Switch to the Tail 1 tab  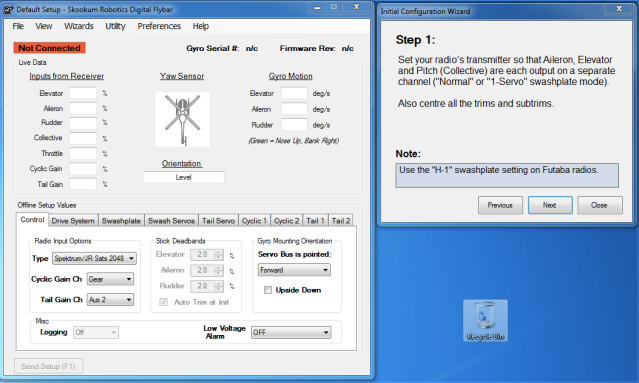[x=315, y=220]
